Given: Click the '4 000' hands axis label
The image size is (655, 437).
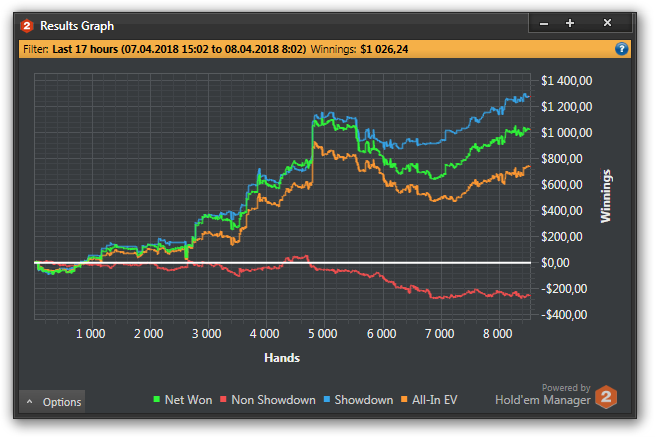Looking at the screenshot, I should (x=264, y=334).
